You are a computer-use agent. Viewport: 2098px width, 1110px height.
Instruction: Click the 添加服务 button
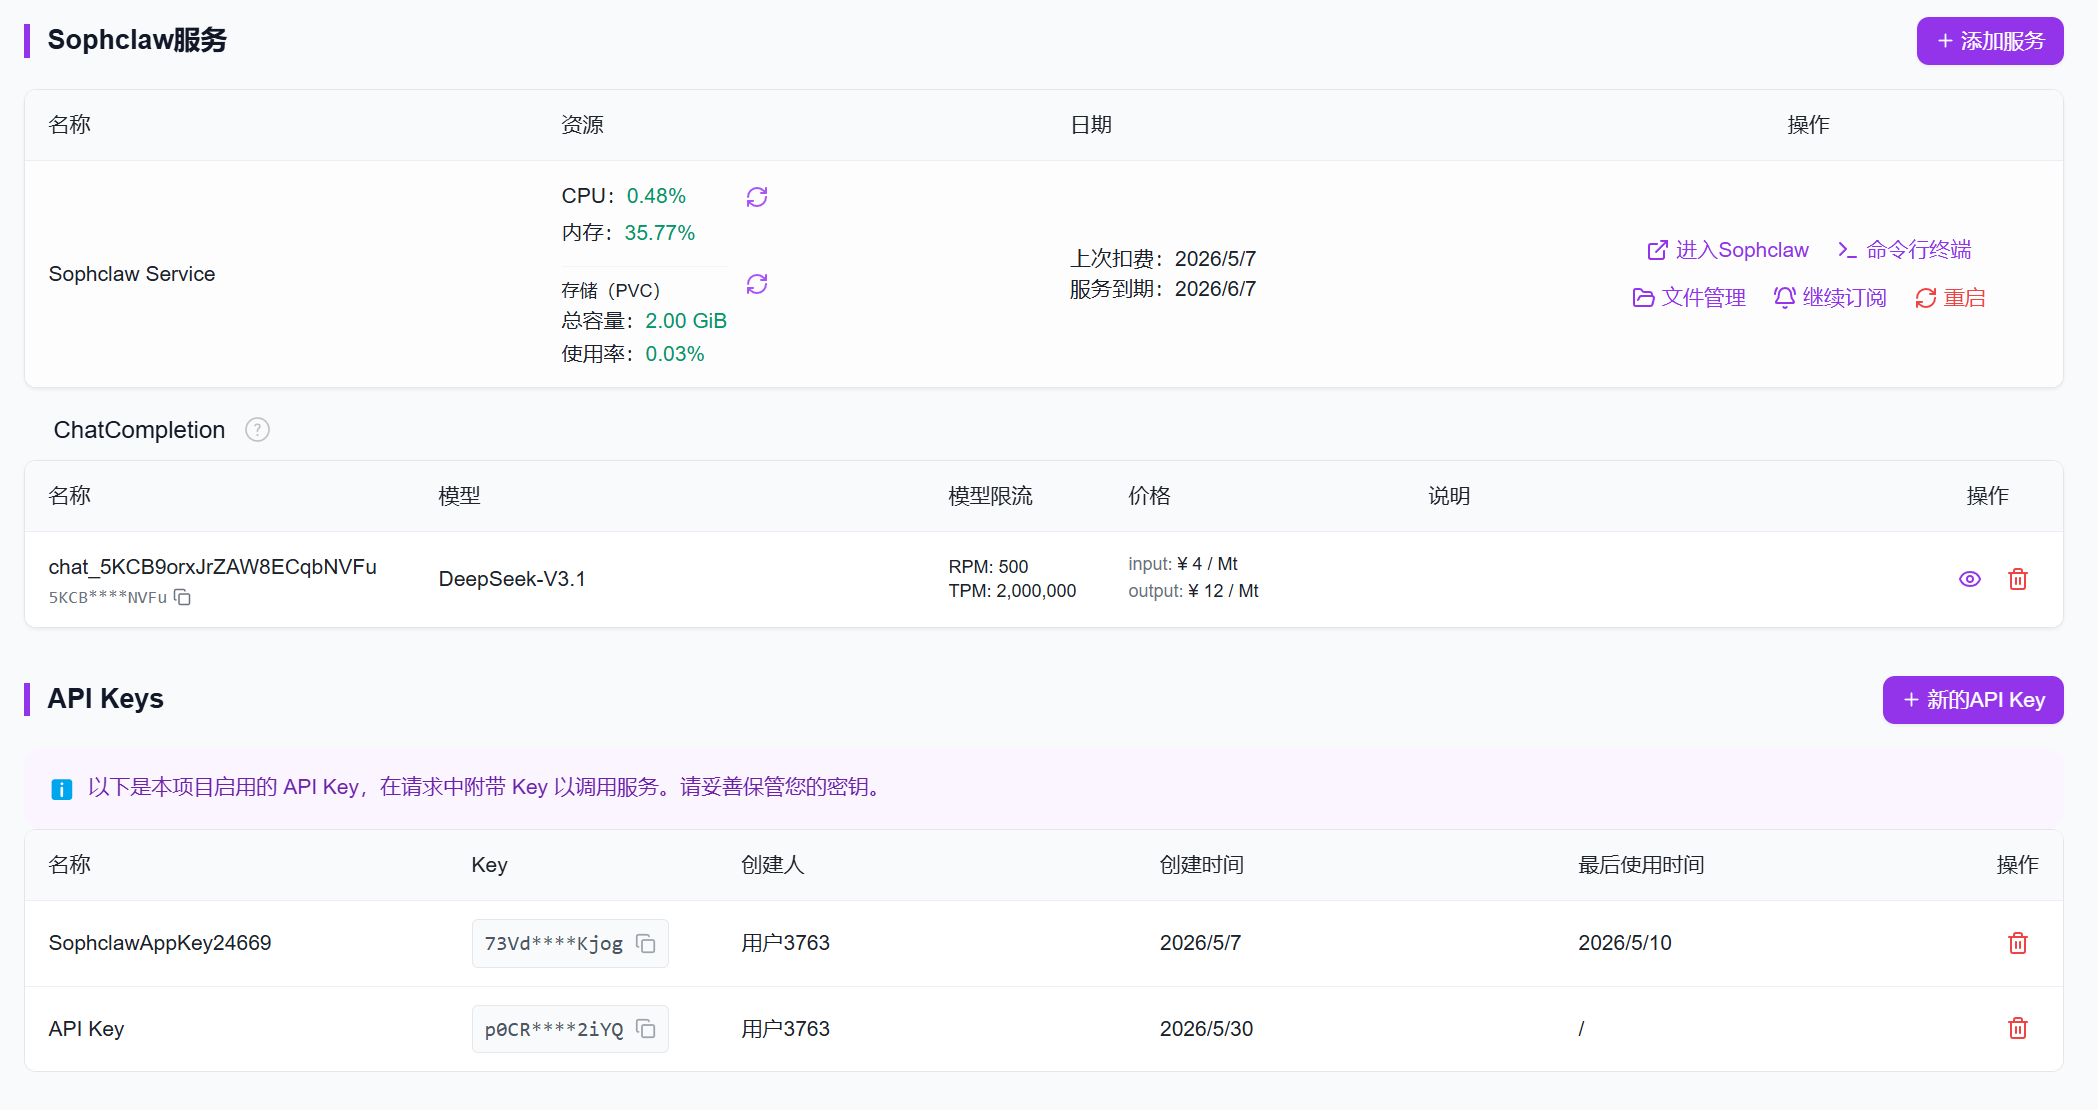tap(1989, 41)
